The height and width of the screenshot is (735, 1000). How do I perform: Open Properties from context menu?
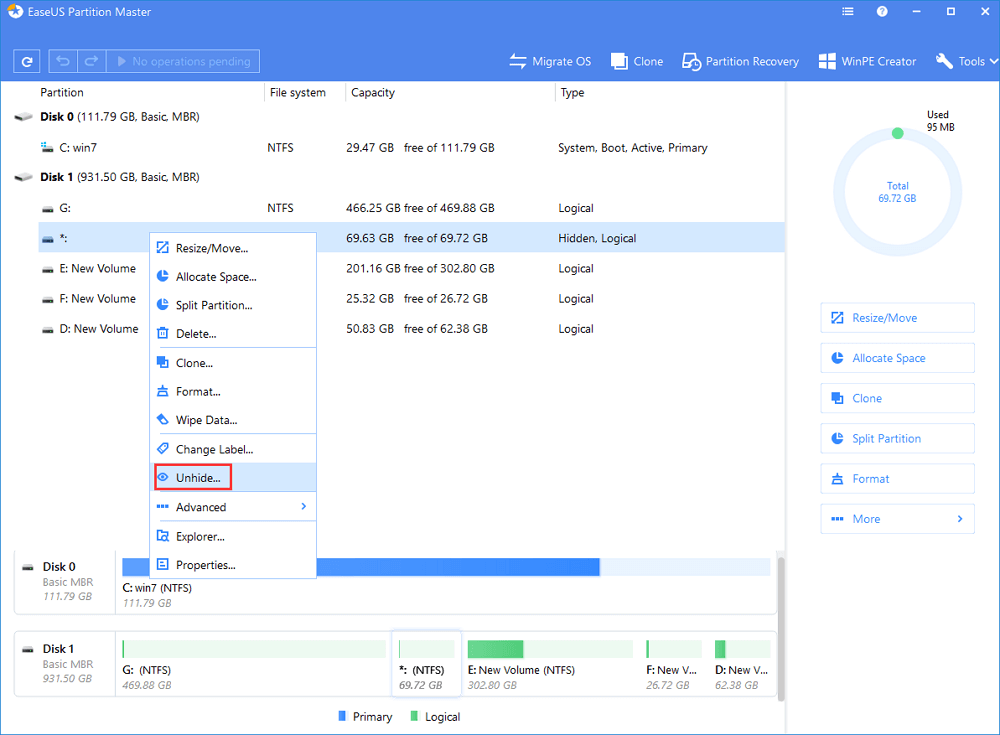pyautogui.click(x=205, y=565)
